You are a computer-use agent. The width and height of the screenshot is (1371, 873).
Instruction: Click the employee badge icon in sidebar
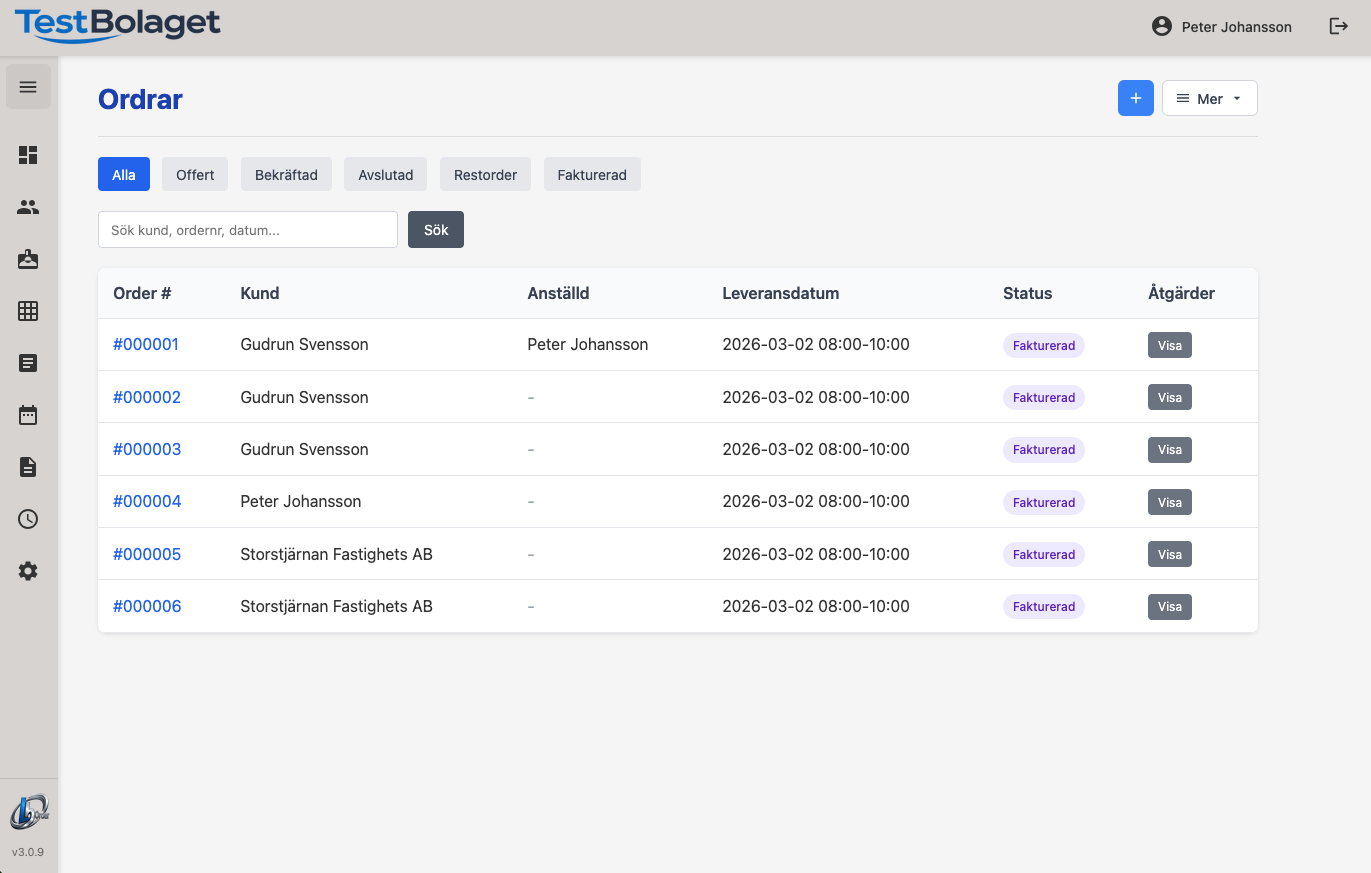click(28, 259)
